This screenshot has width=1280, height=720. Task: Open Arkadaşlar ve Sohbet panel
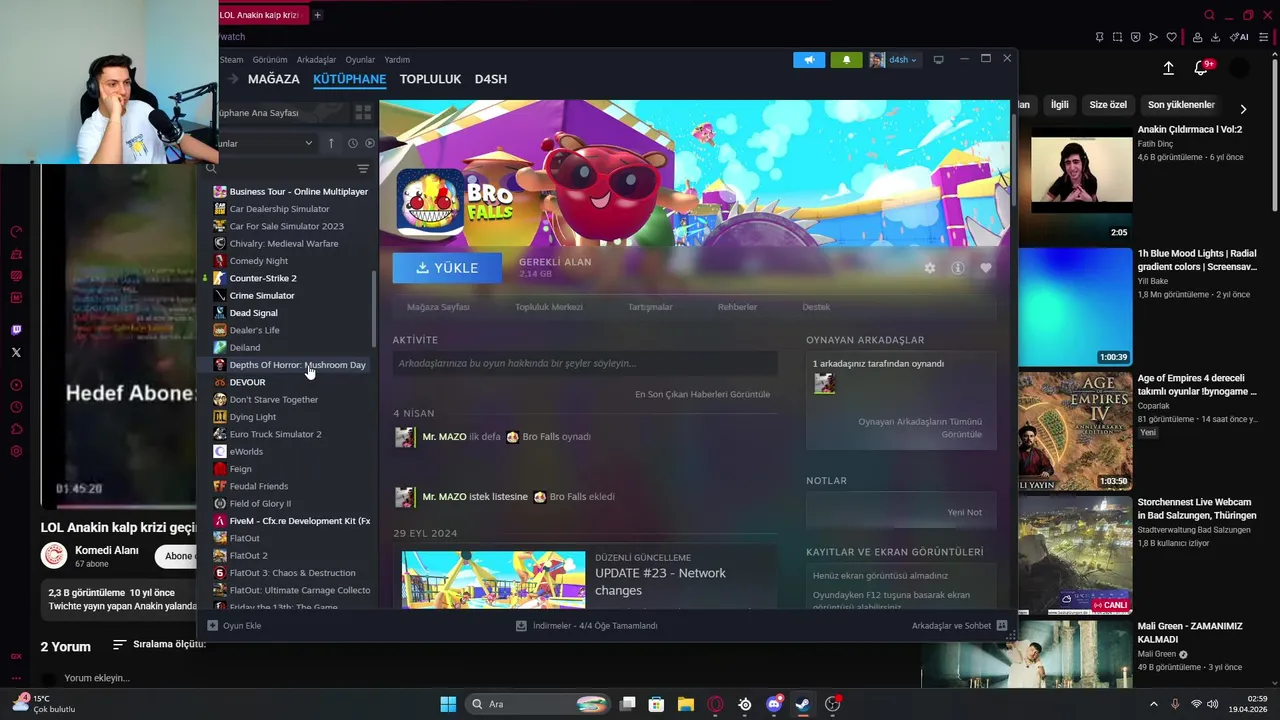click(x=959, y=626)
